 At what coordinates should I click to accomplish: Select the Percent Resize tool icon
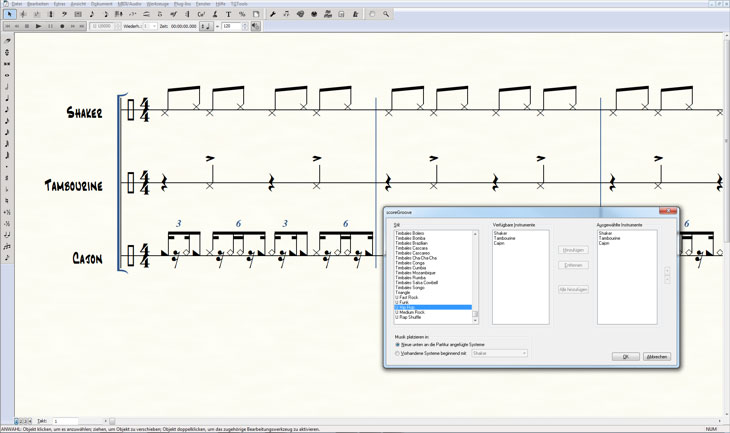(x=242, y=15)
